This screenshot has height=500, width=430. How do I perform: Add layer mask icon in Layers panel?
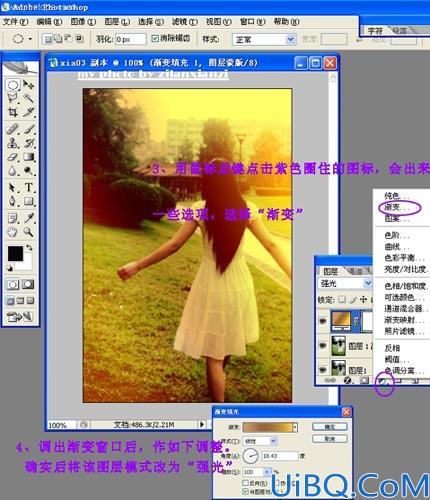(x=365, y=380)
